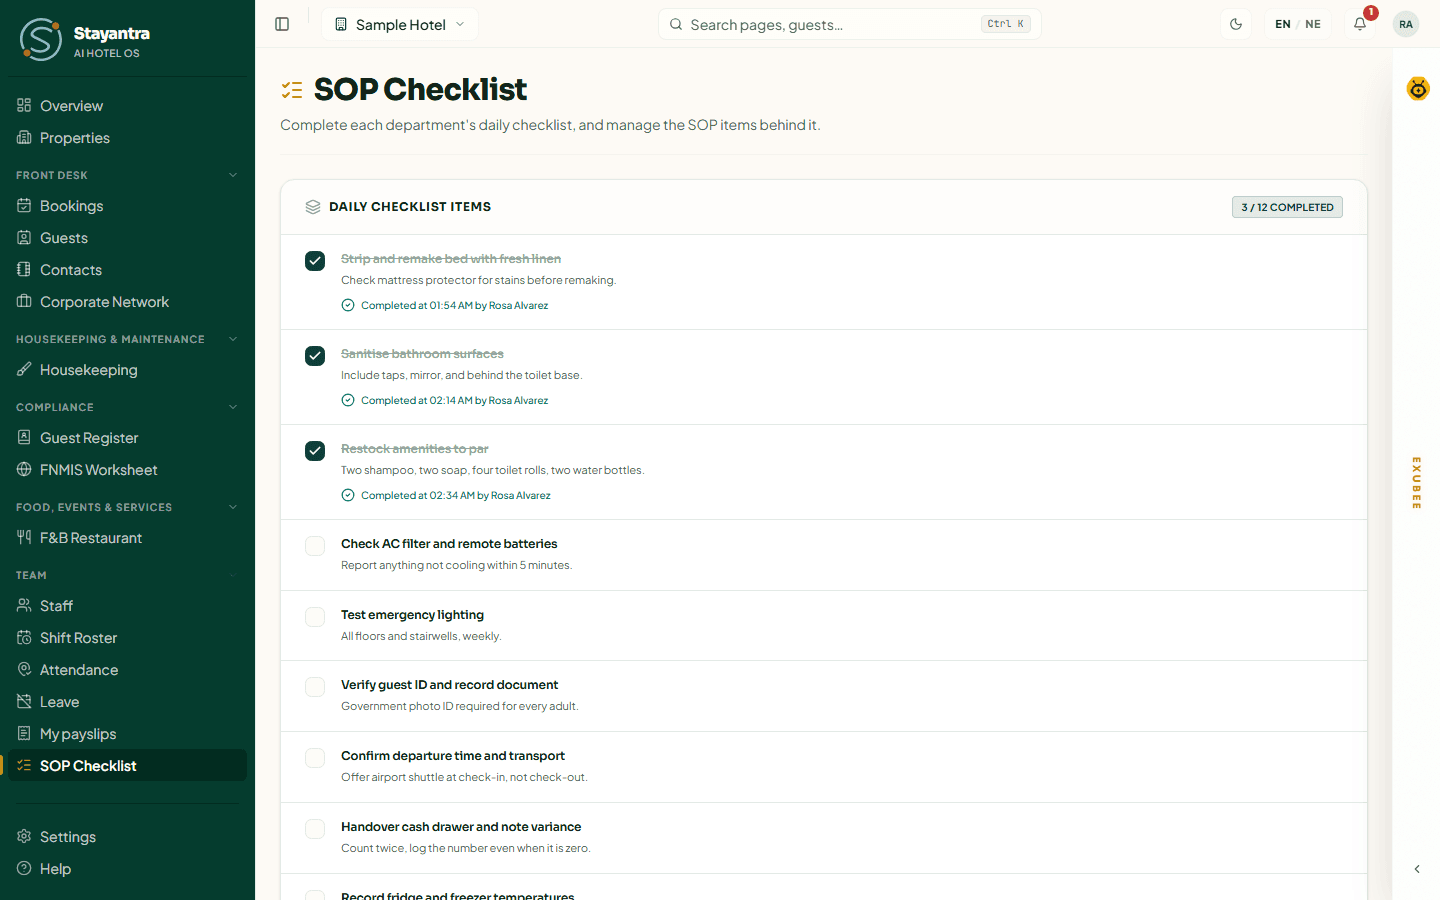The height and width of the screenshot is (900, 1440).
Task: Open the vertical Exubee tab
Action: (1417, 483)
